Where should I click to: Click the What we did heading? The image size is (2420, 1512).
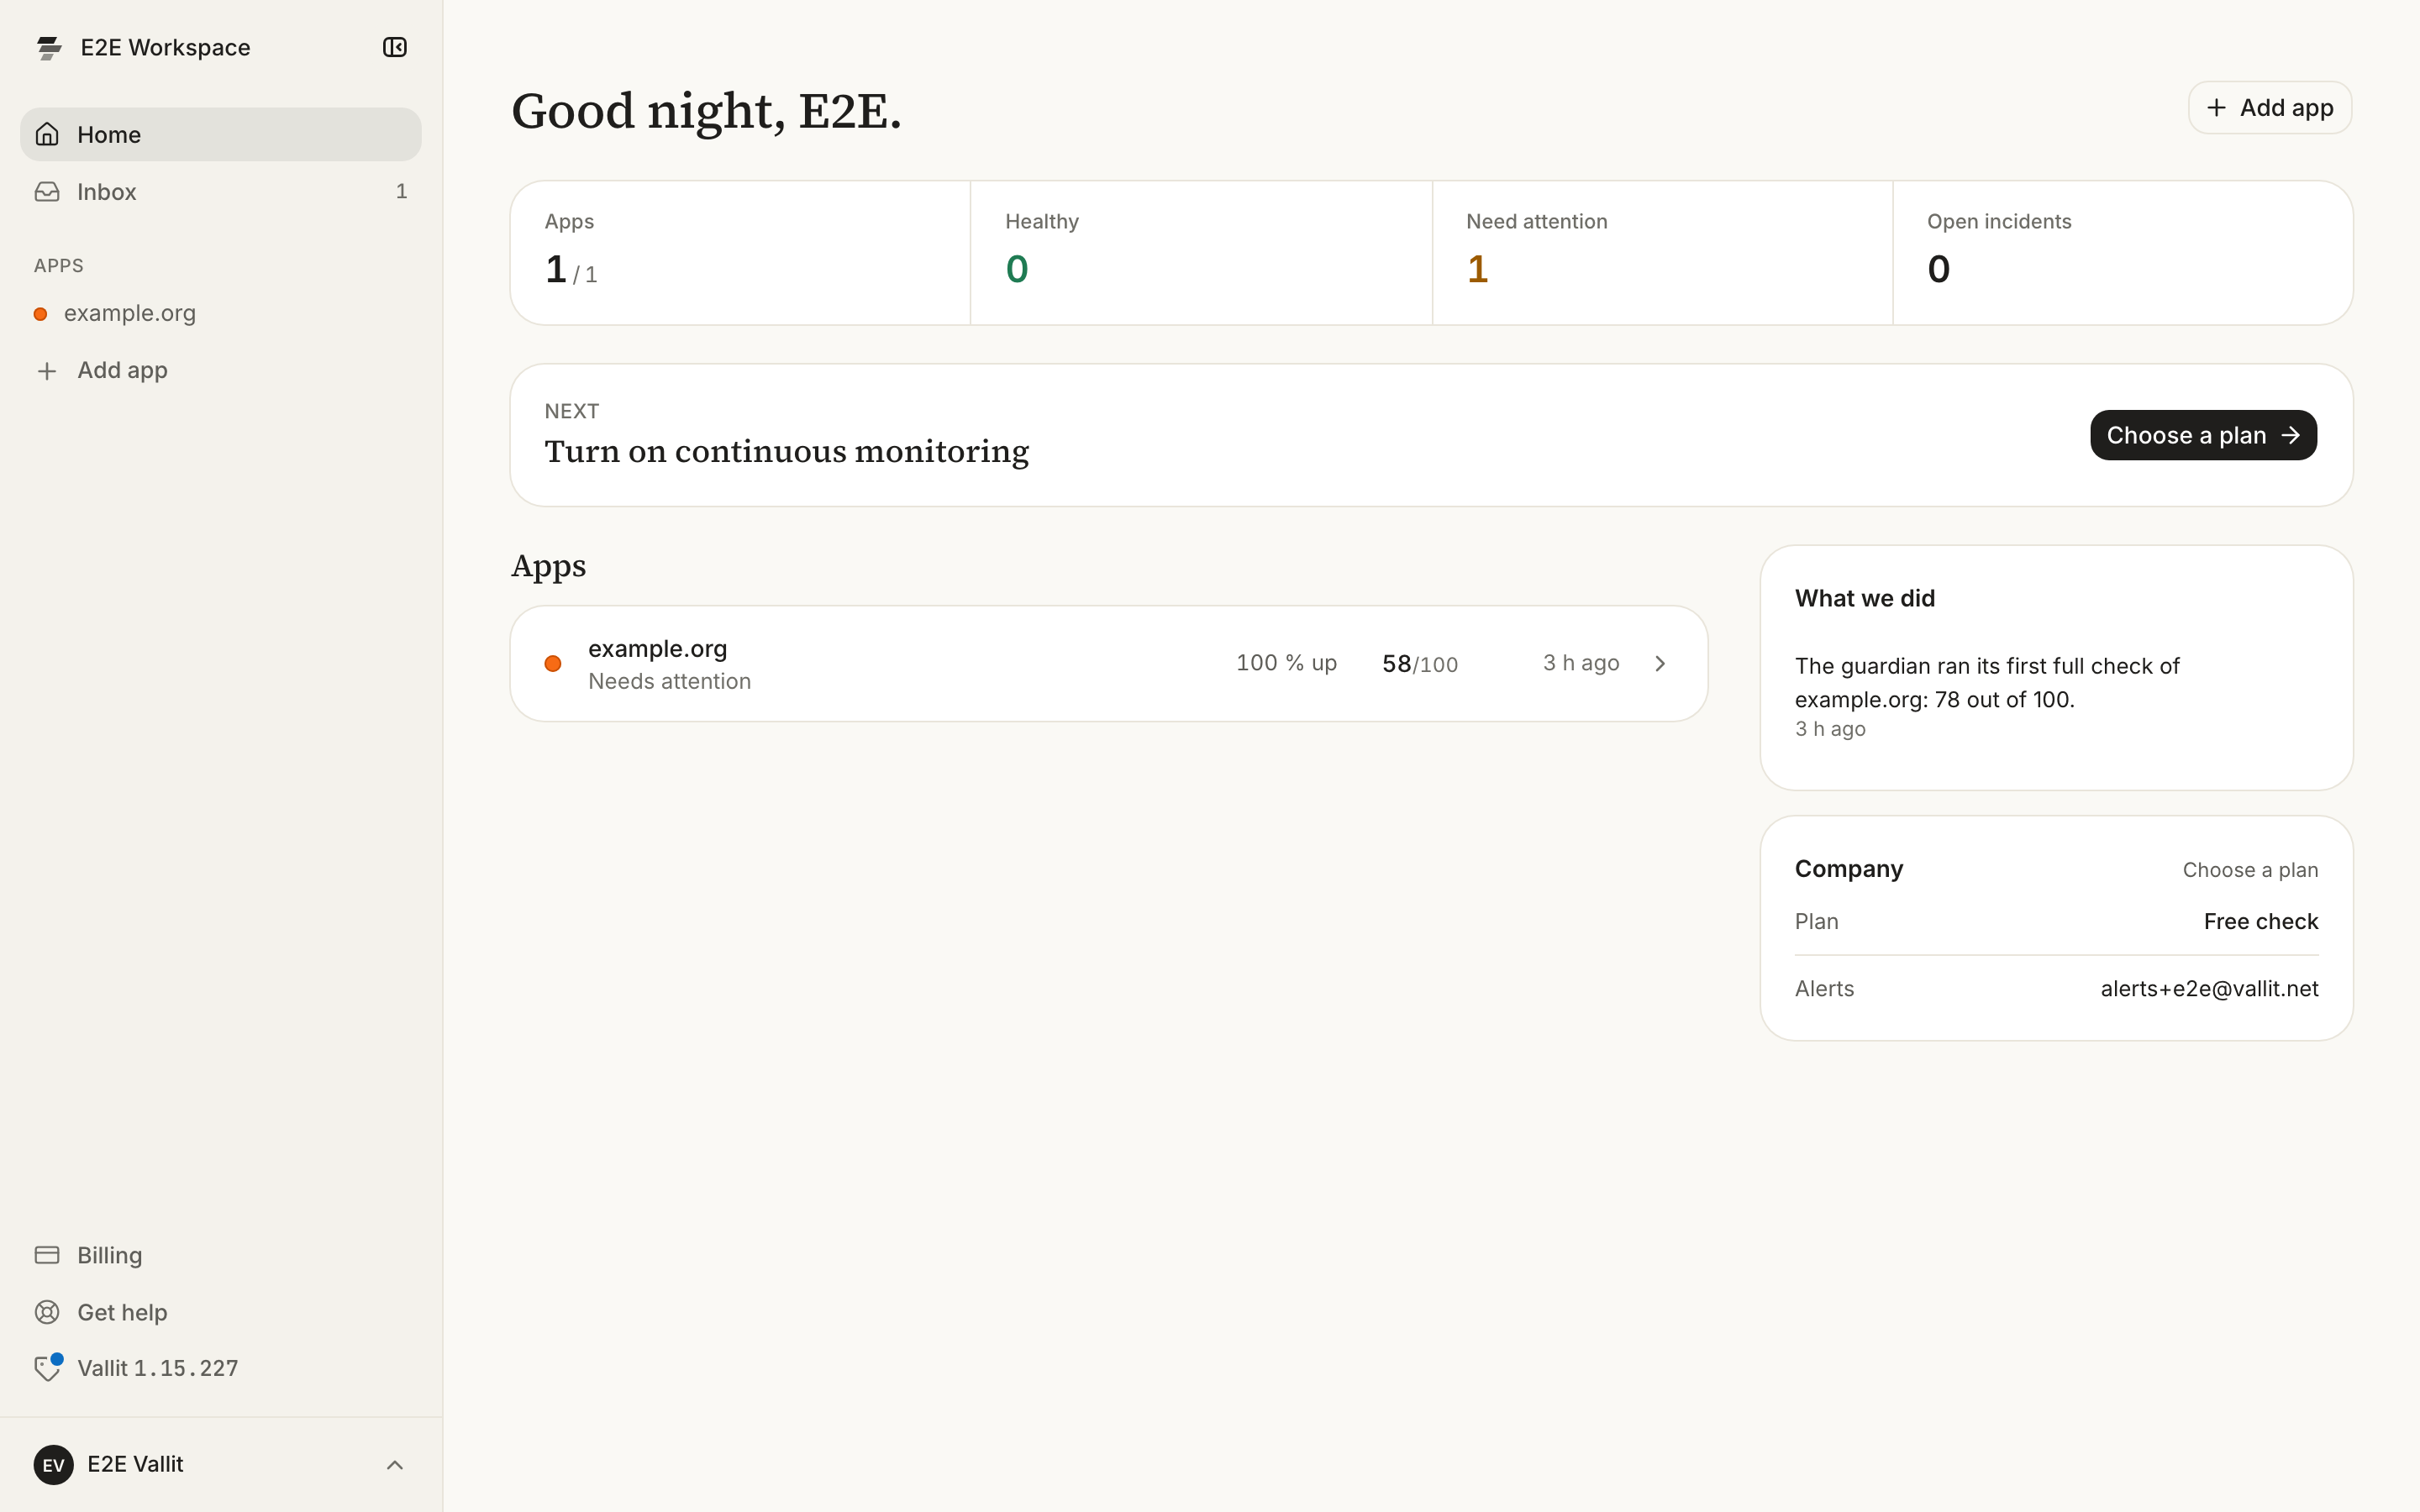pyautogui.click(x=1865, y=599)
